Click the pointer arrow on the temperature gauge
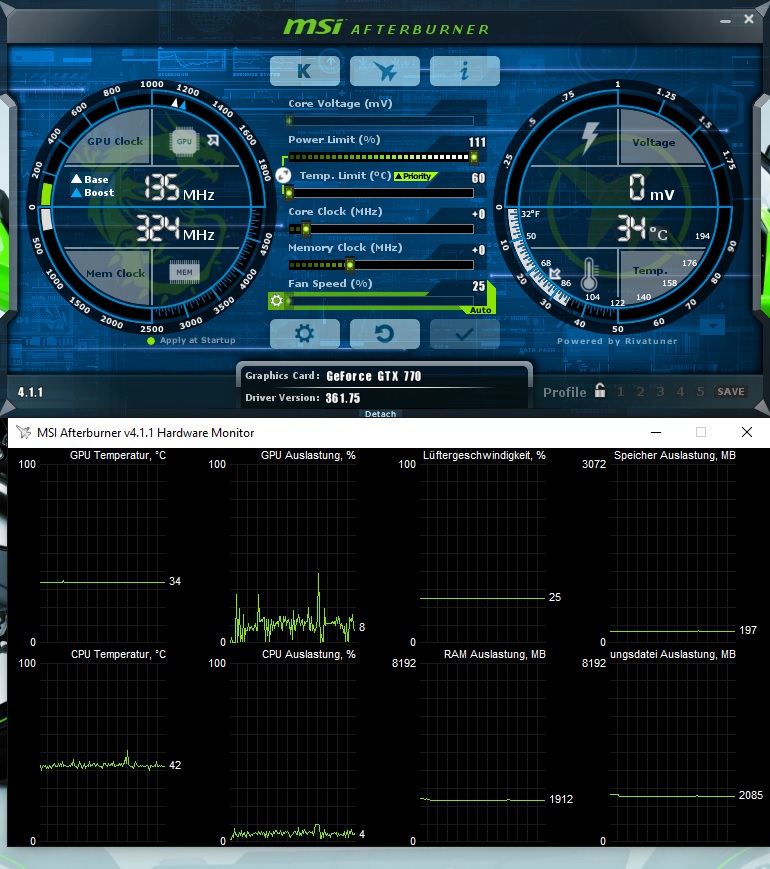 coord(554,273)
